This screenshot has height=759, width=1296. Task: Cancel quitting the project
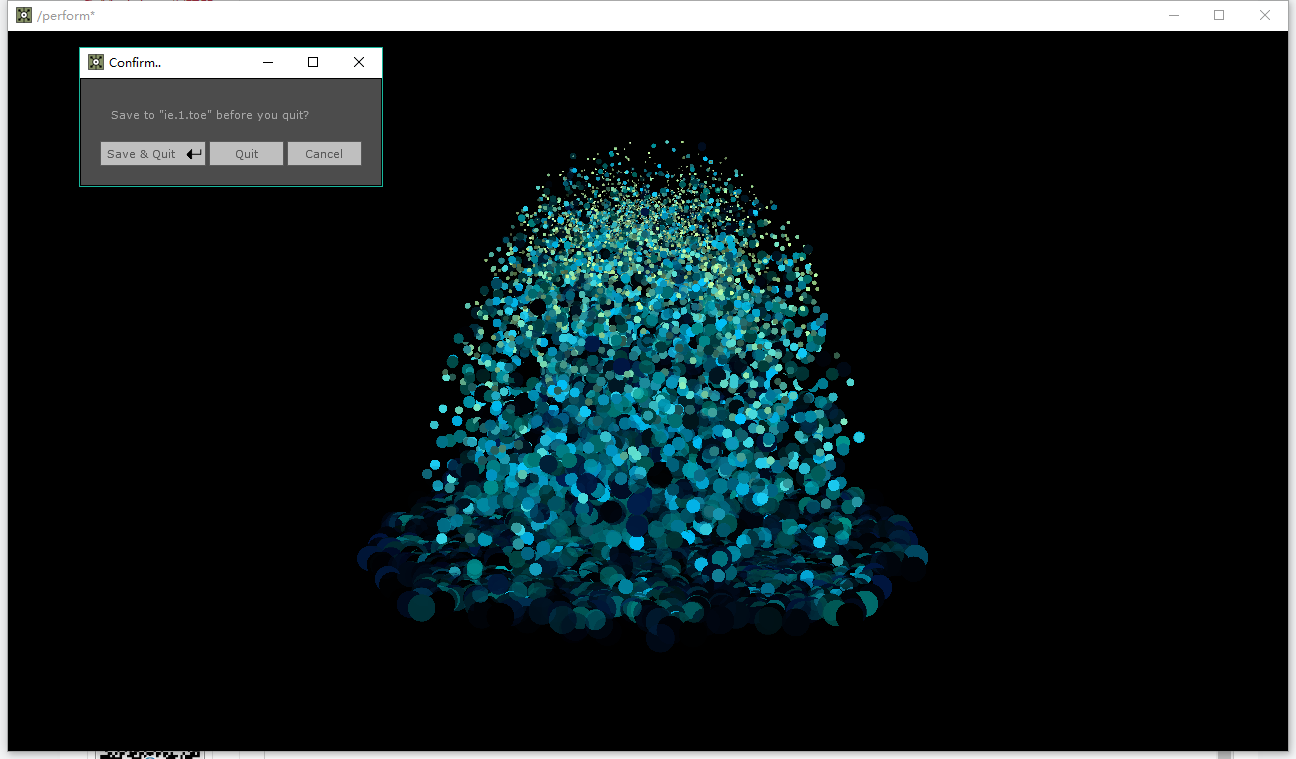(324, 153)
